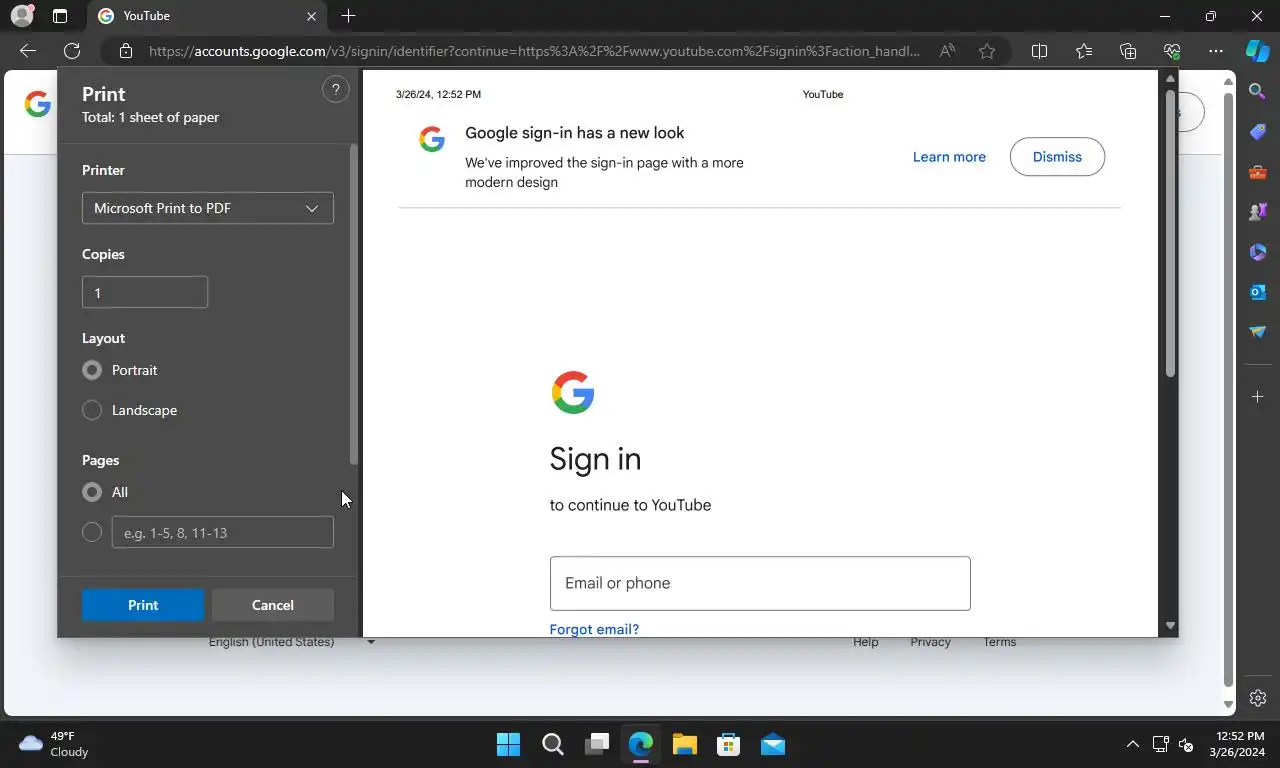Open the taskbar clock showing 12:52 PM
Screen dimensions: 1280x768
(1237, 744)
